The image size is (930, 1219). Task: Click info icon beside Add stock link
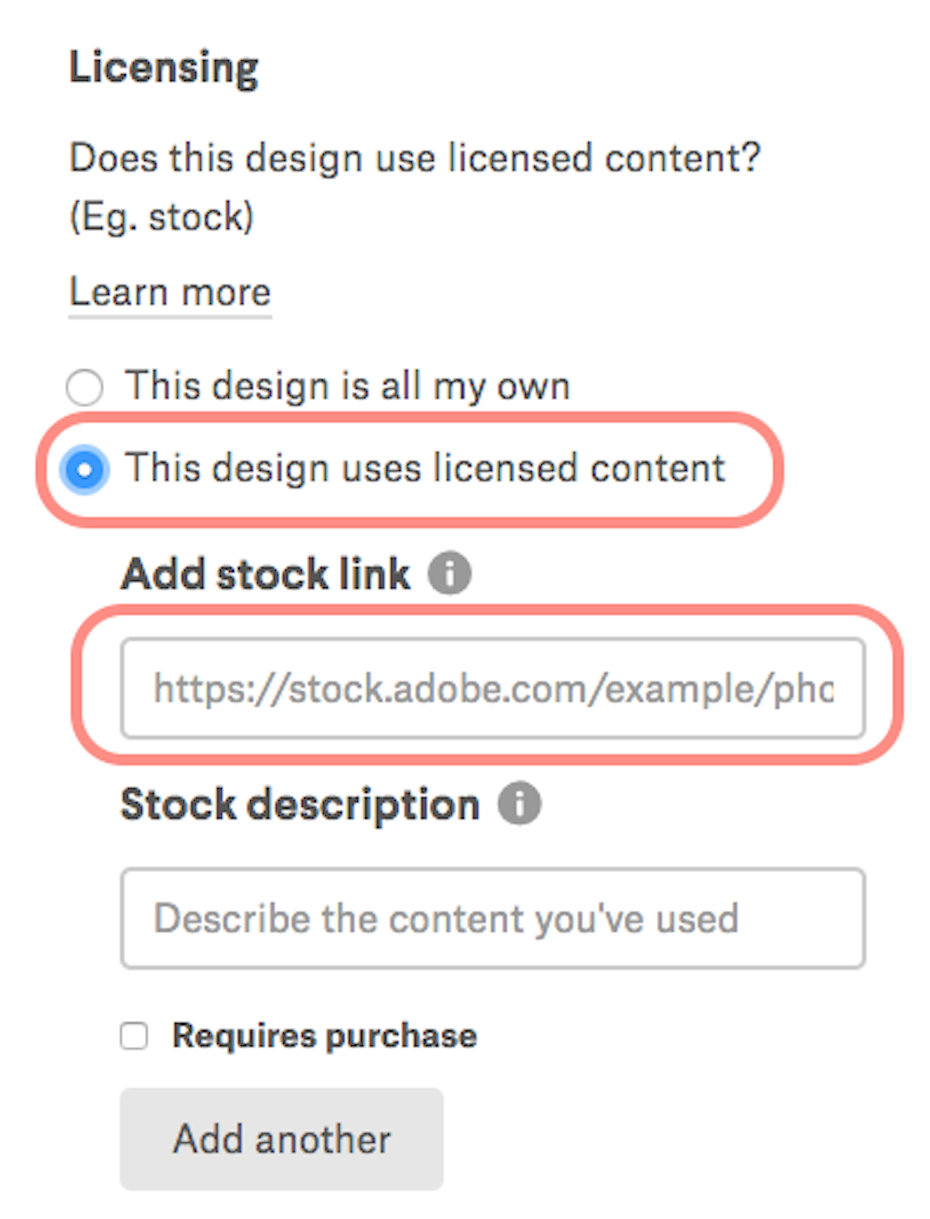point(449,574)
